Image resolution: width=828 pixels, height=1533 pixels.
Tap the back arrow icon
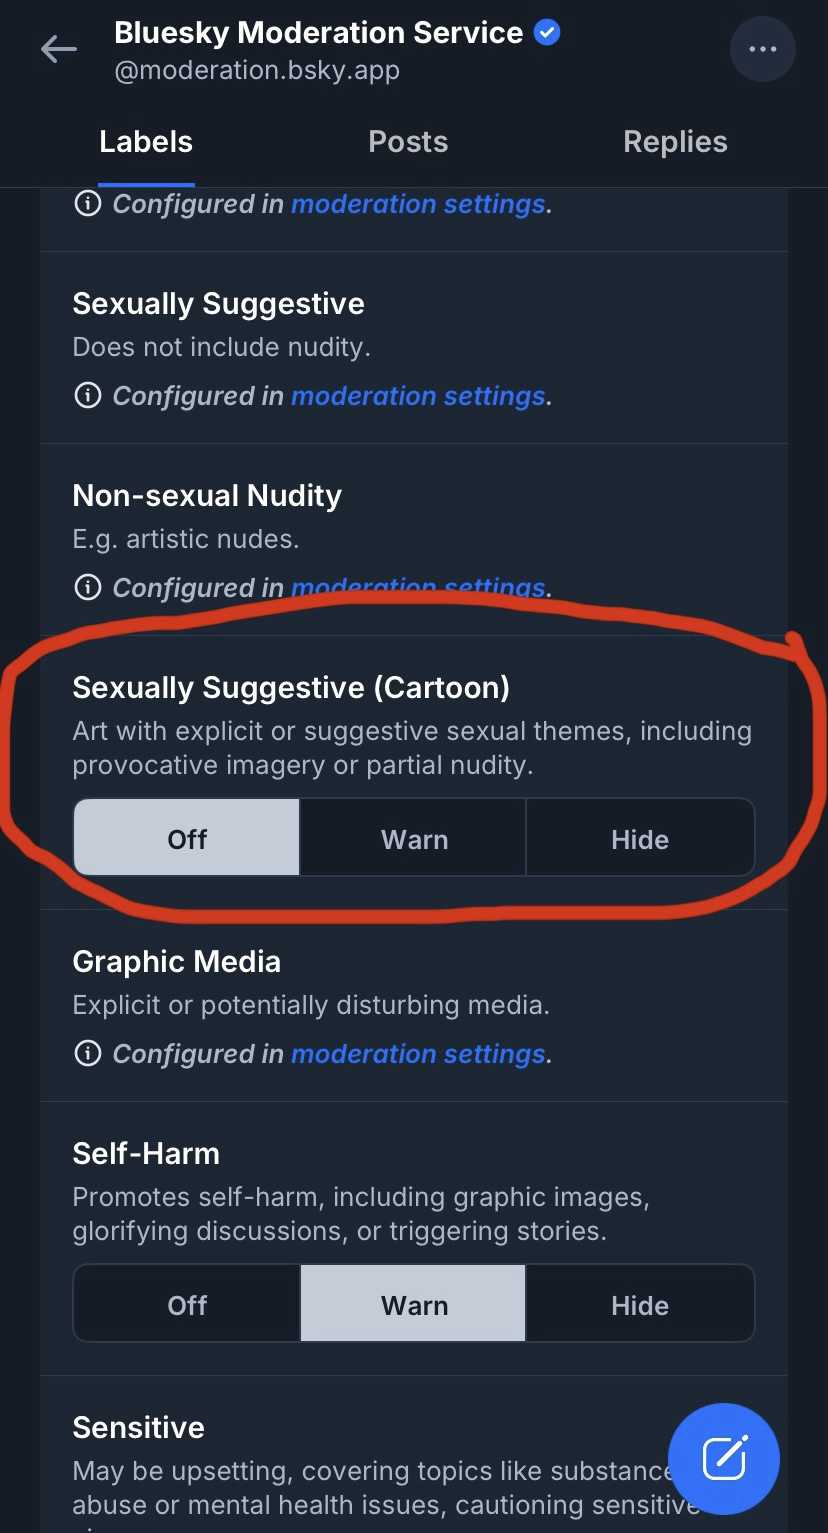coord(58,49)
